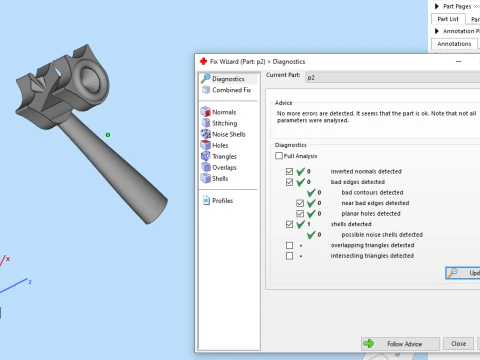Image resolution: width=480 pixels, height=360 pixels.
Task: Click the Follow Advice button
Action: [x=400, y=344]
